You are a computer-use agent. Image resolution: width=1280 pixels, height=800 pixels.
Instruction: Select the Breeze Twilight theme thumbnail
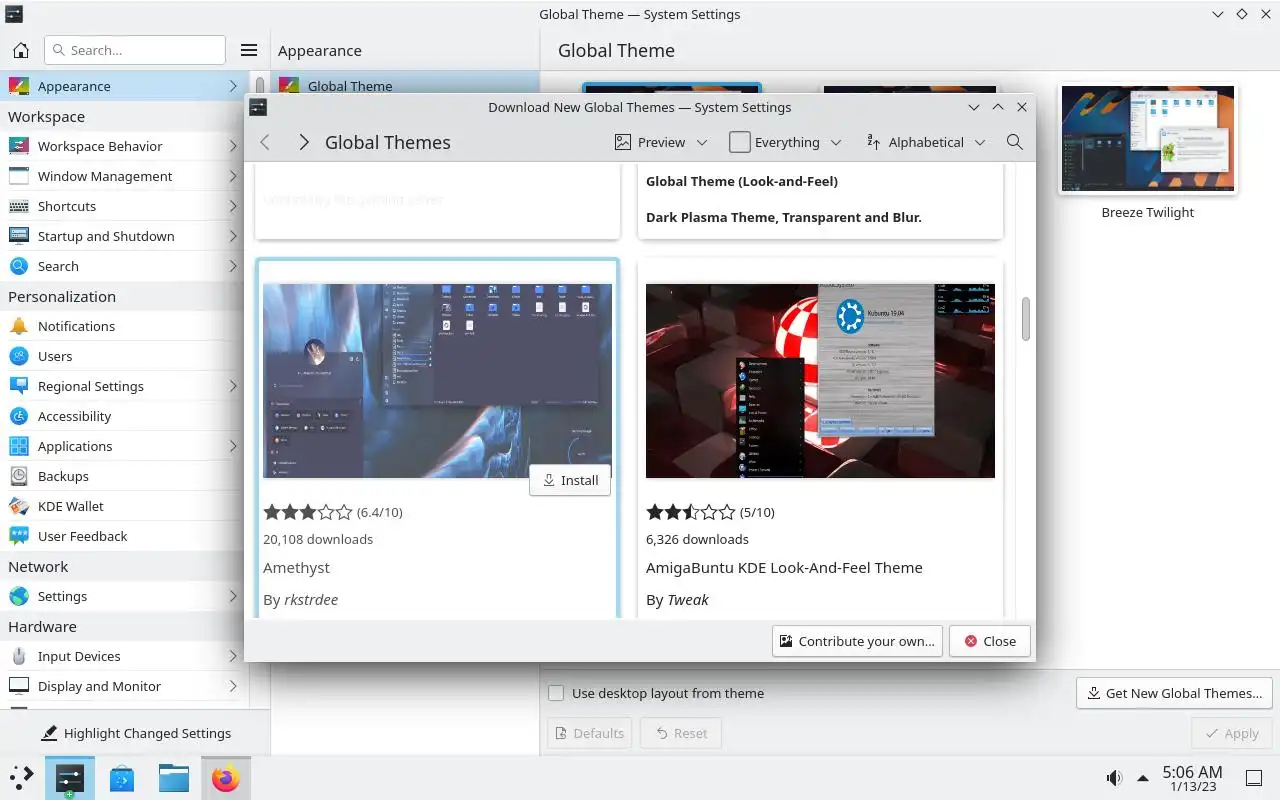[x=1148, y=139]
